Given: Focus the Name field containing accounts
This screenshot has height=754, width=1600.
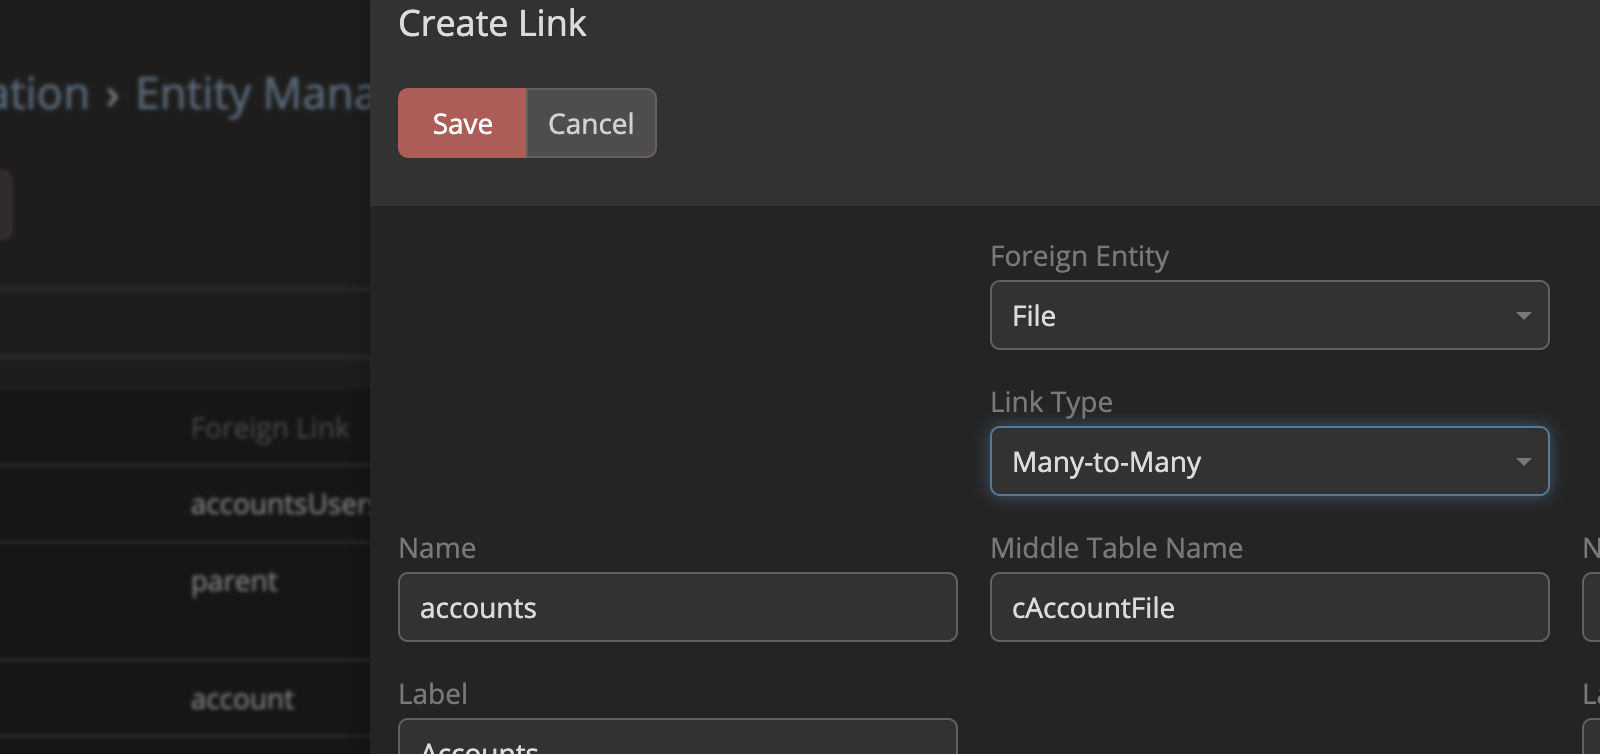Looking at the screenshot, I should point(677,608).
